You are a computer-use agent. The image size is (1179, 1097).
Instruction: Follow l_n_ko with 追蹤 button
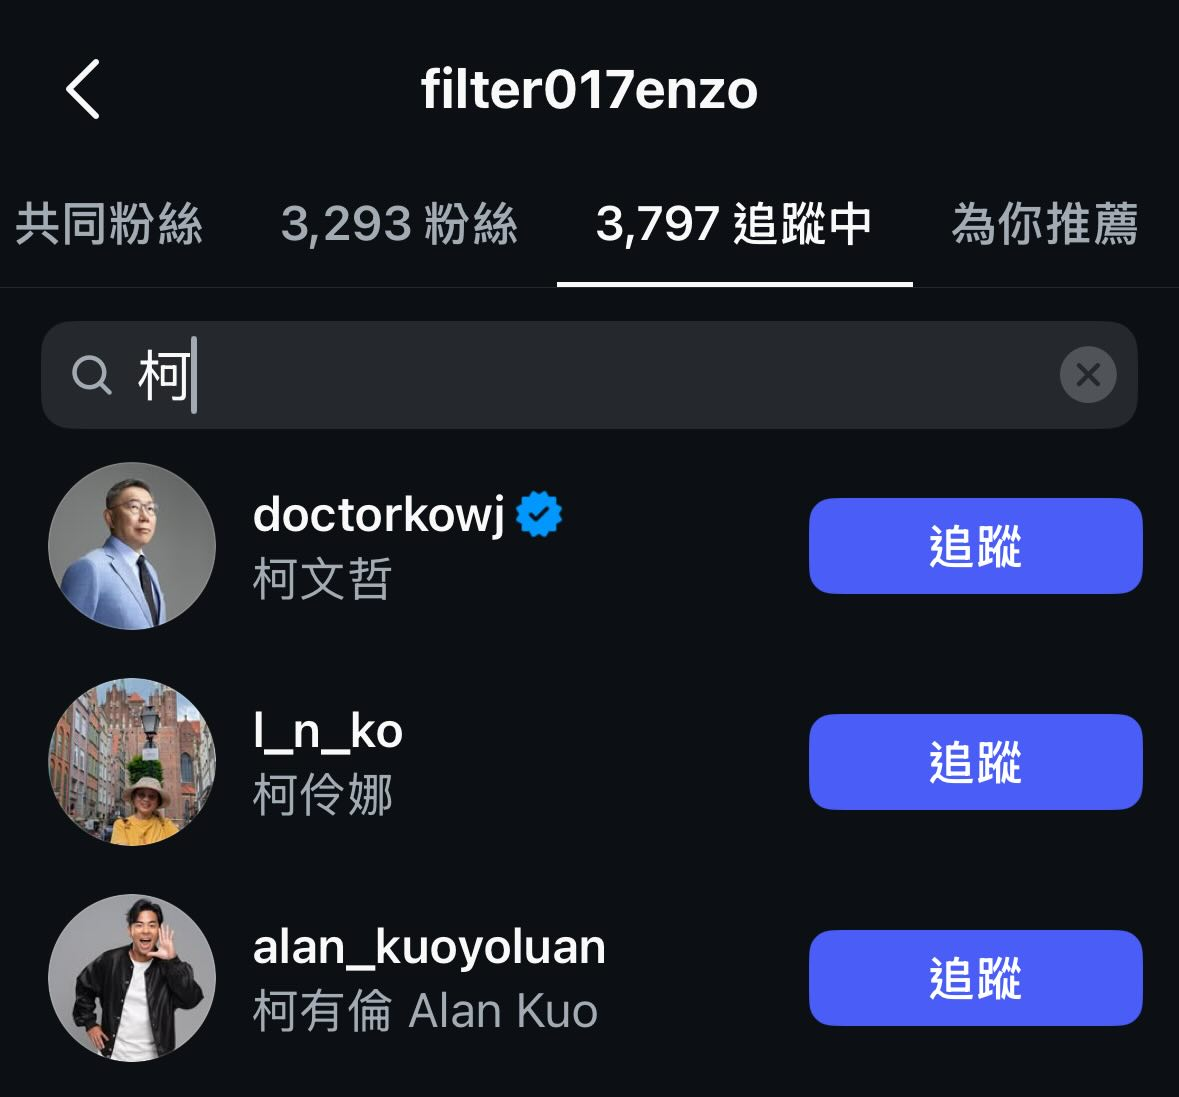975,762
